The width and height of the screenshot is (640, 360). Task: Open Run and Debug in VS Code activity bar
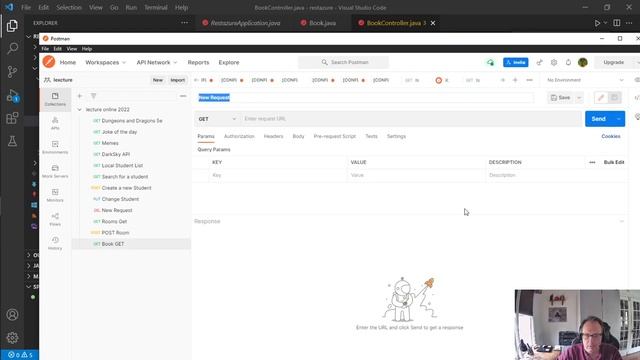12,96
